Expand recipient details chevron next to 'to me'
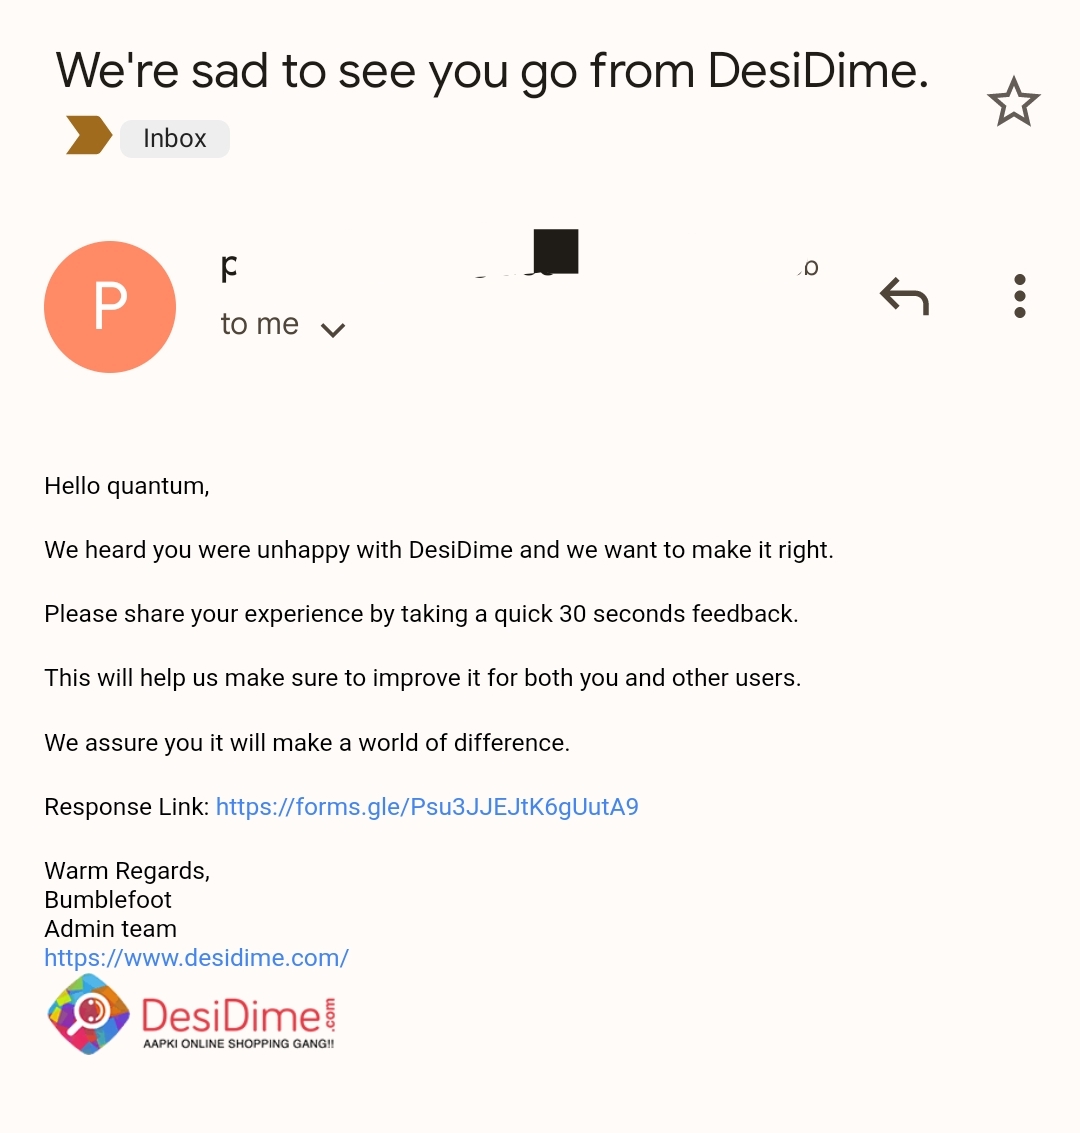 pyautogui.click(x=332, y=329)
